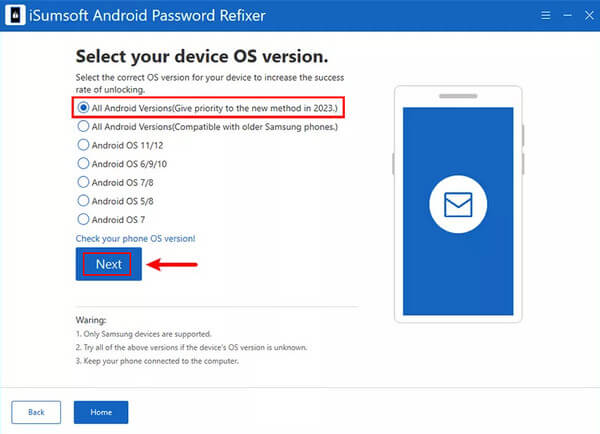Image resolution: width=600 pixels, height=434 pixels.
Task: Open Check your phone OS version link
Action: (x=135, y=238)
